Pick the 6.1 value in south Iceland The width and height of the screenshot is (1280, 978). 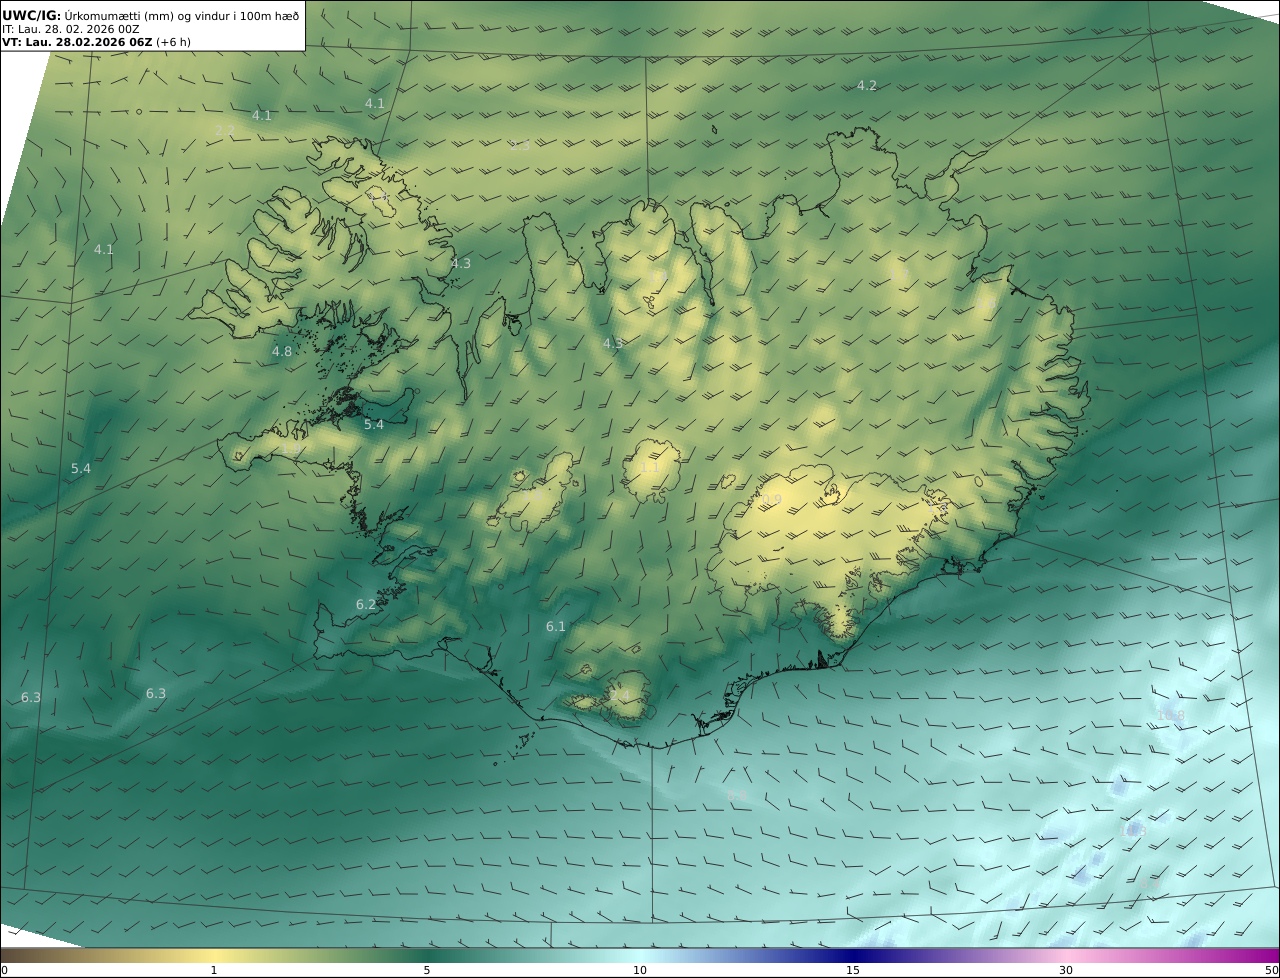[556, 627]
